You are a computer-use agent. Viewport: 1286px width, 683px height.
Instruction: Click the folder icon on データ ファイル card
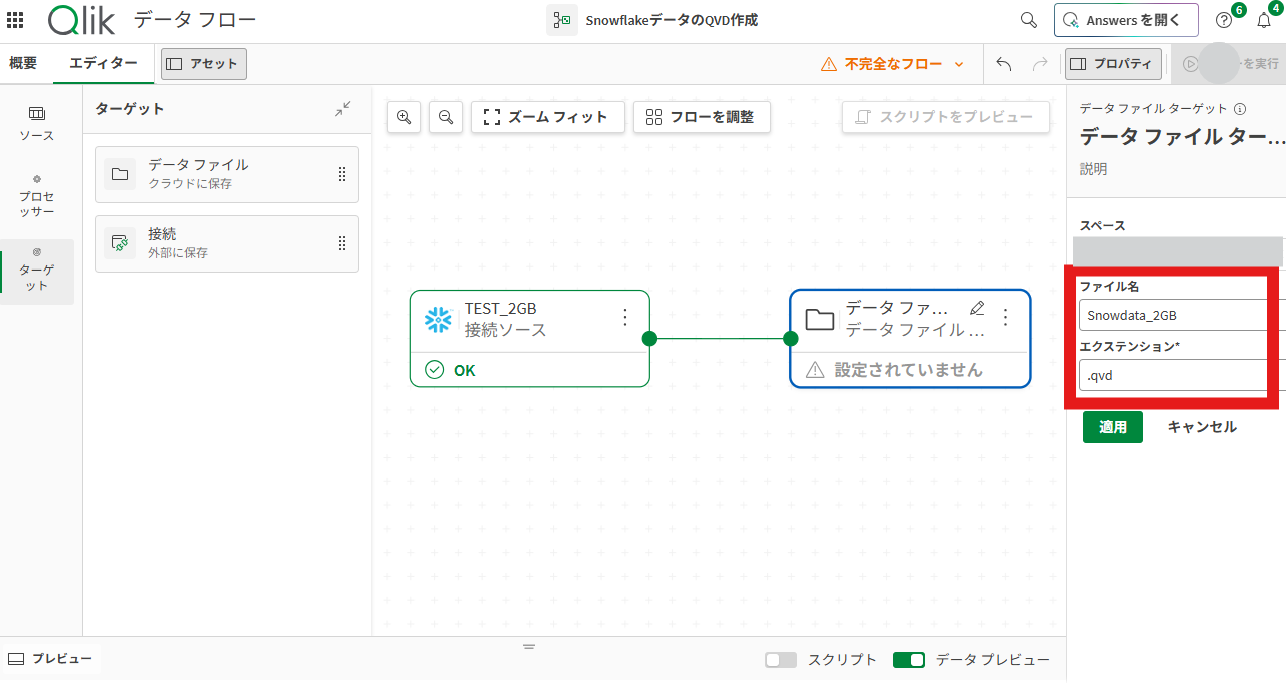(120, 174)
